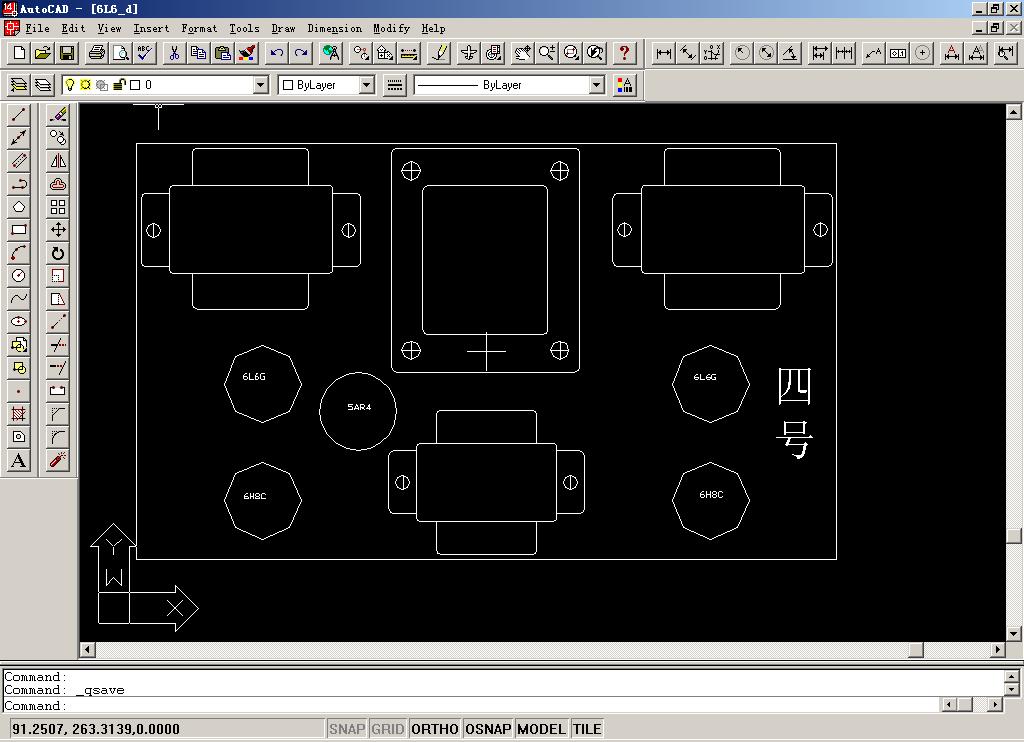Toggle GRID display in status bar
1024x742 pixels.
coord(388,729)
